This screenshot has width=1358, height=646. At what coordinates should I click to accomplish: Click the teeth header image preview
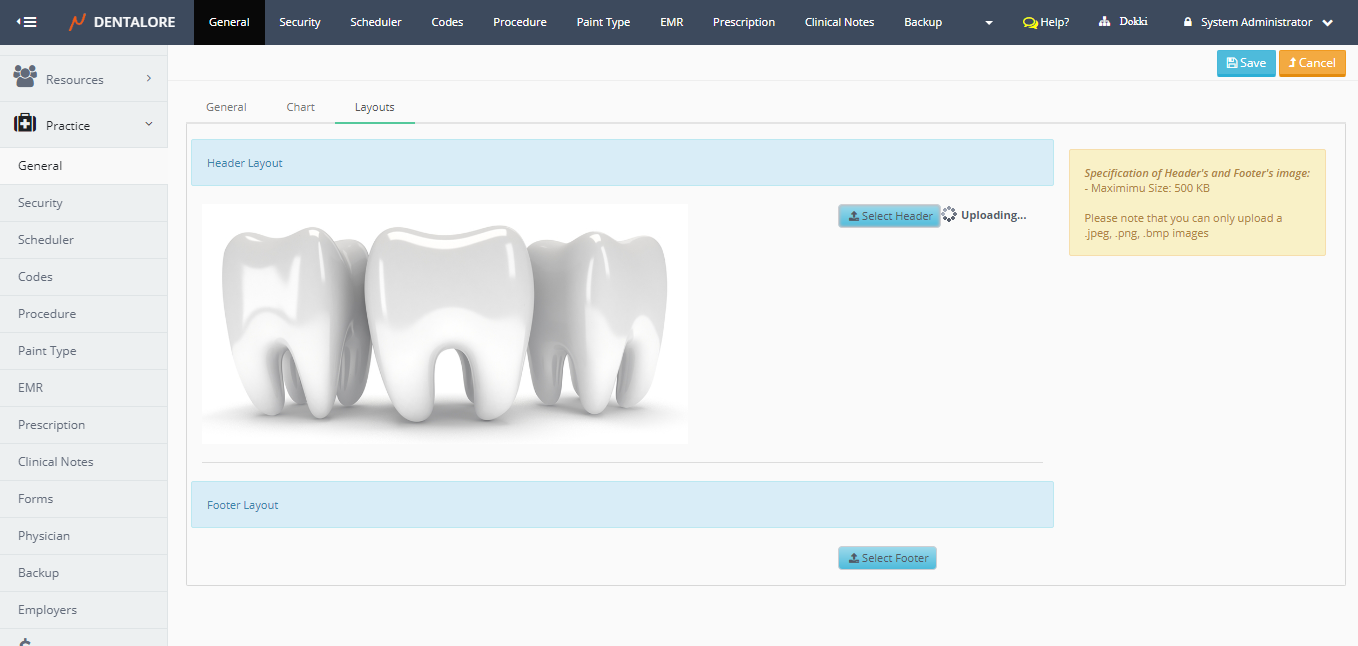[x=444, y=324]
